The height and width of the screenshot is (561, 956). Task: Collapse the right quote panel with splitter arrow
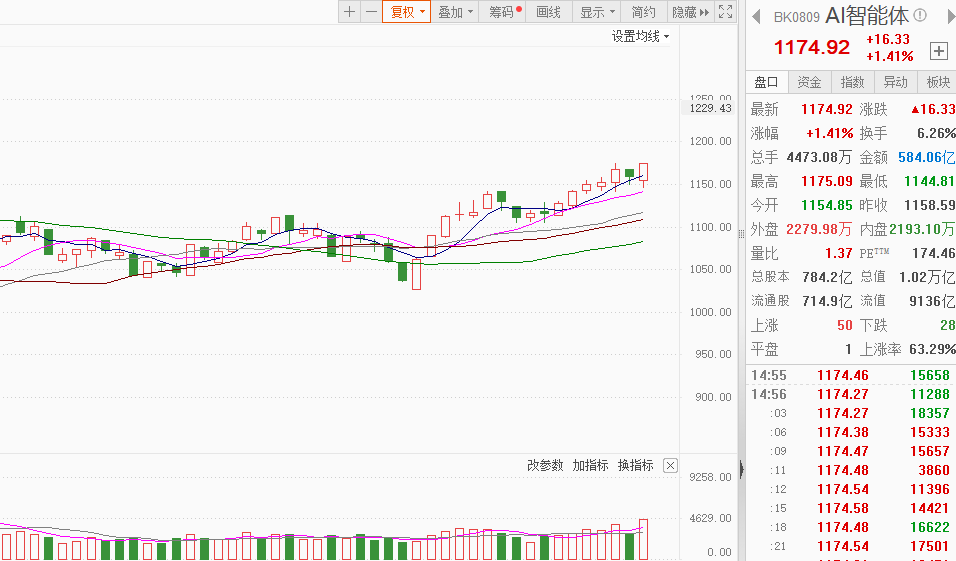[740, 469]
